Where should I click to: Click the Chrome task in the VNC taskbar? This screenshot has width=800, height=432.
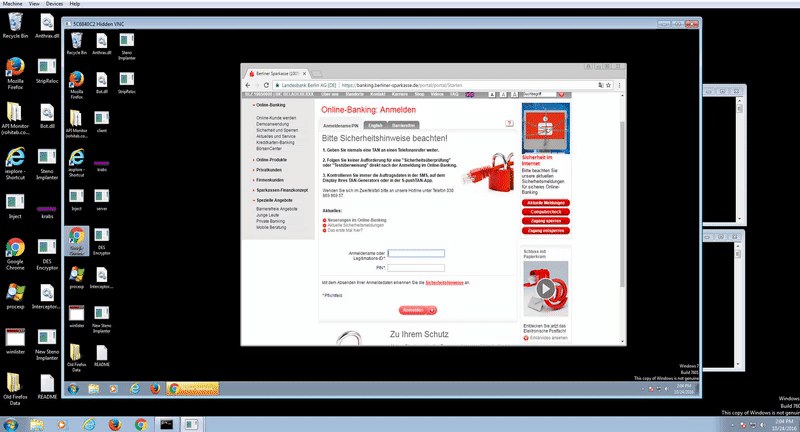[193, 389]
